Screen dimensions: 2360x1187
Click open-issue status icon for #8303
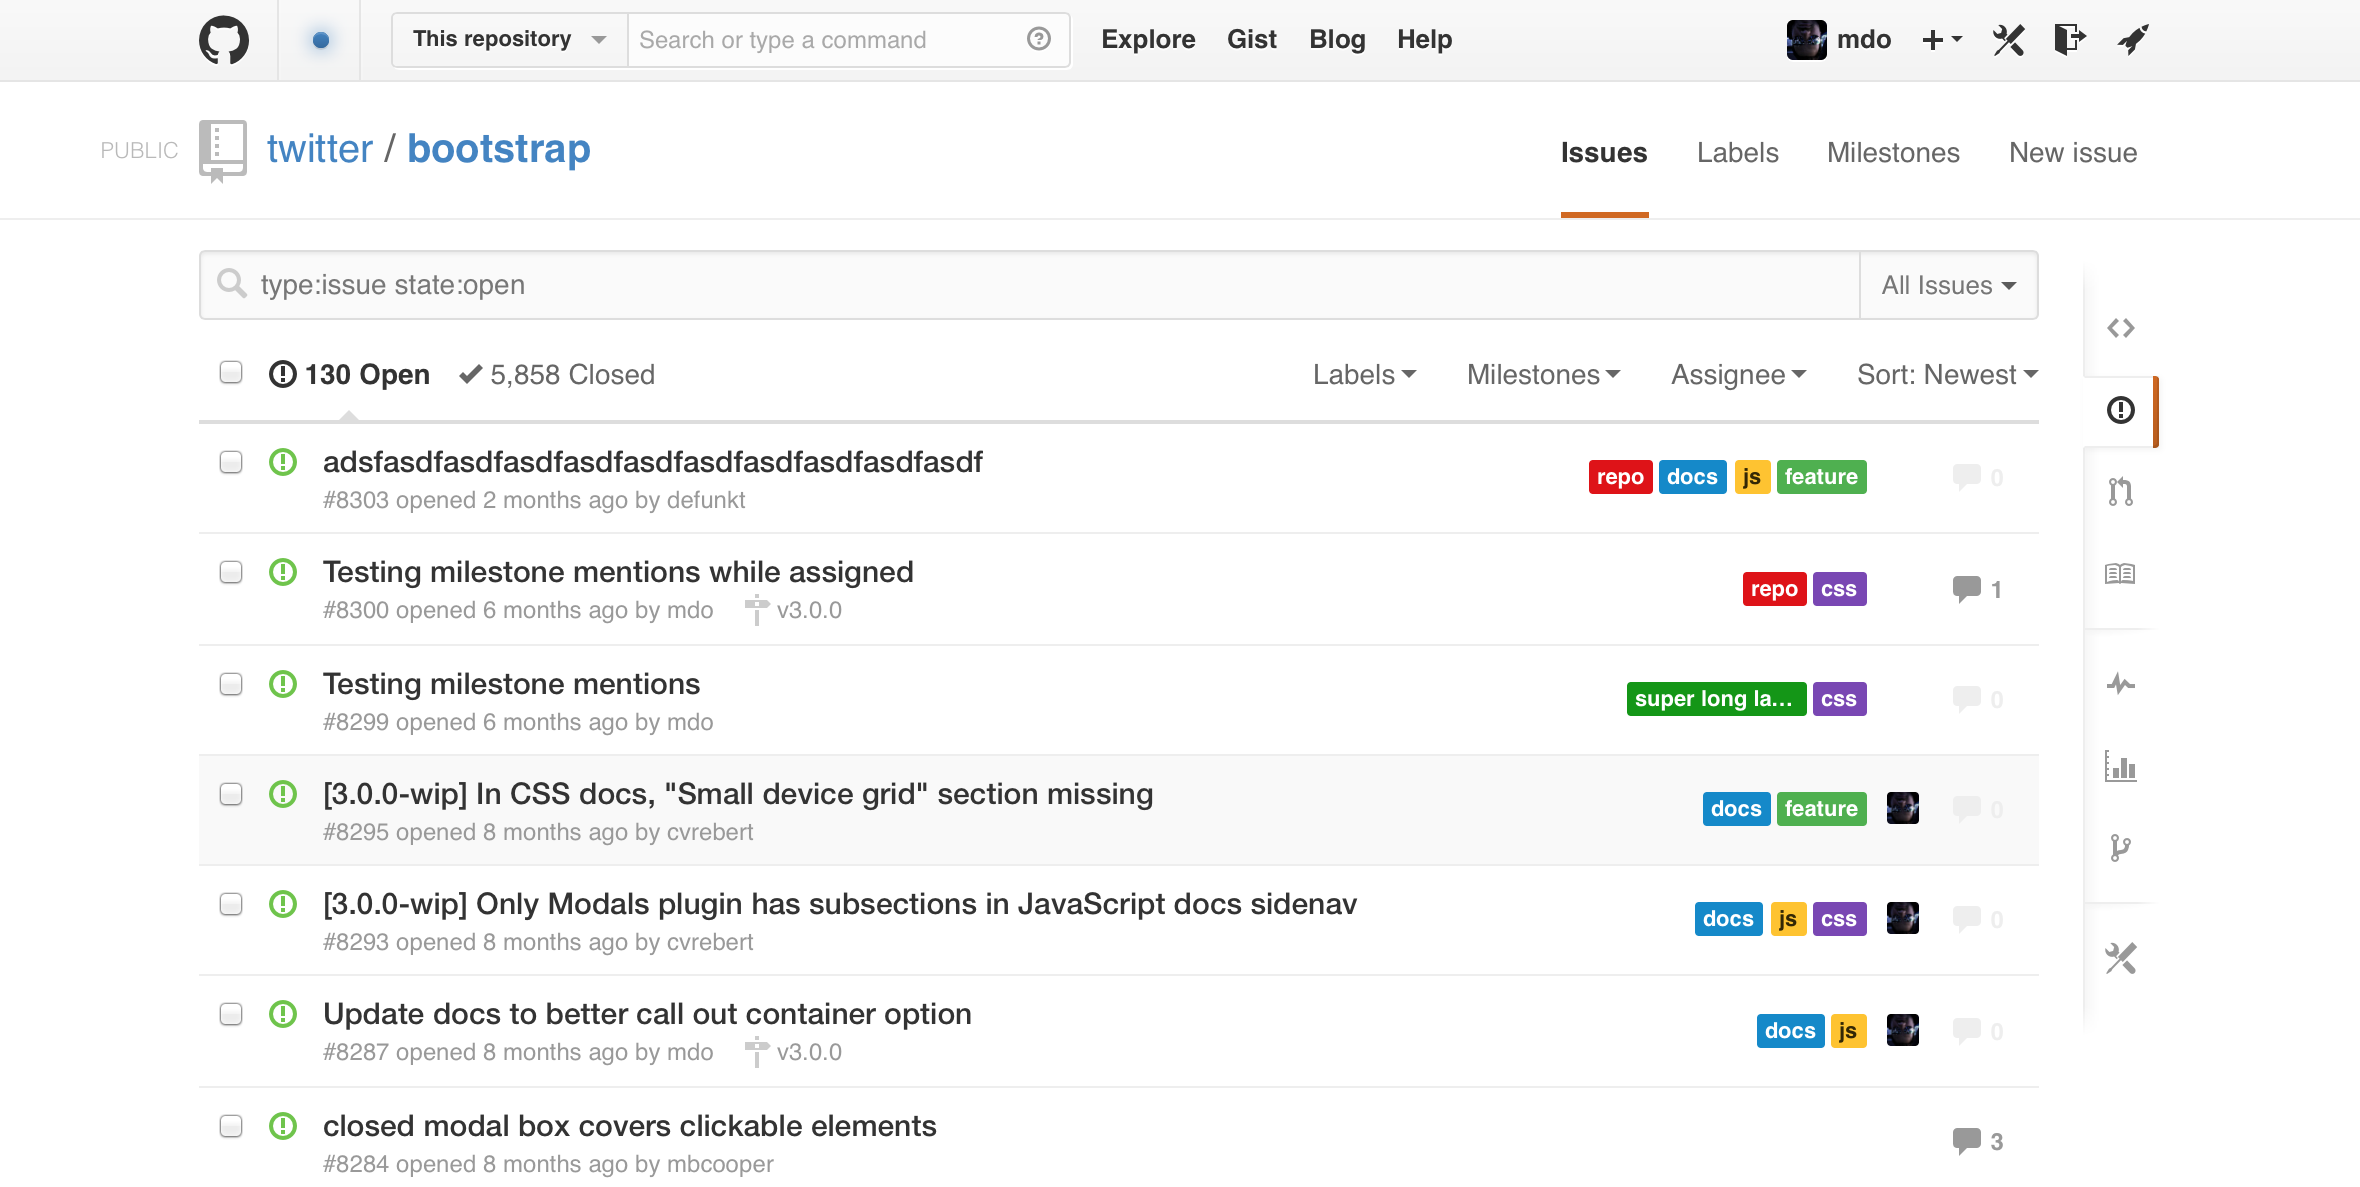coord(283,462)
